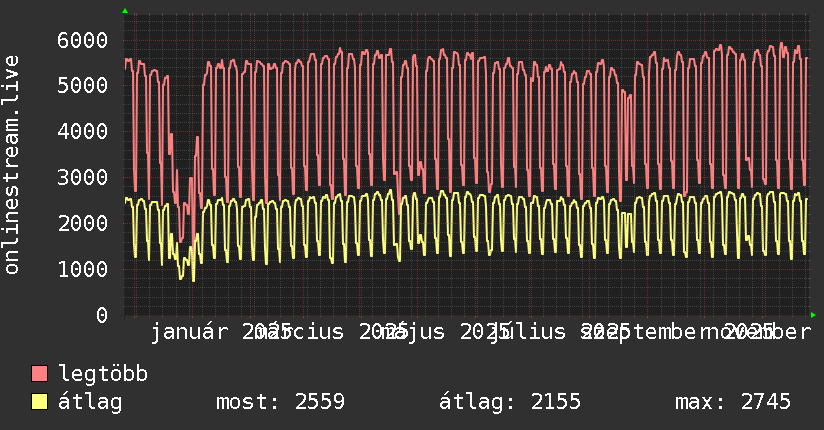Screen dimensions: 824x430
Task: Click the 'max: 2745' statistic
Action: (732, 403)
